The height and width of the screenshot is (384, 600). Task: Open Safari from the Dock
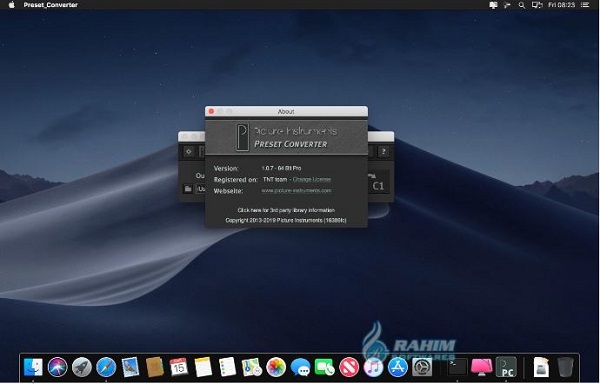coord(106,367)
